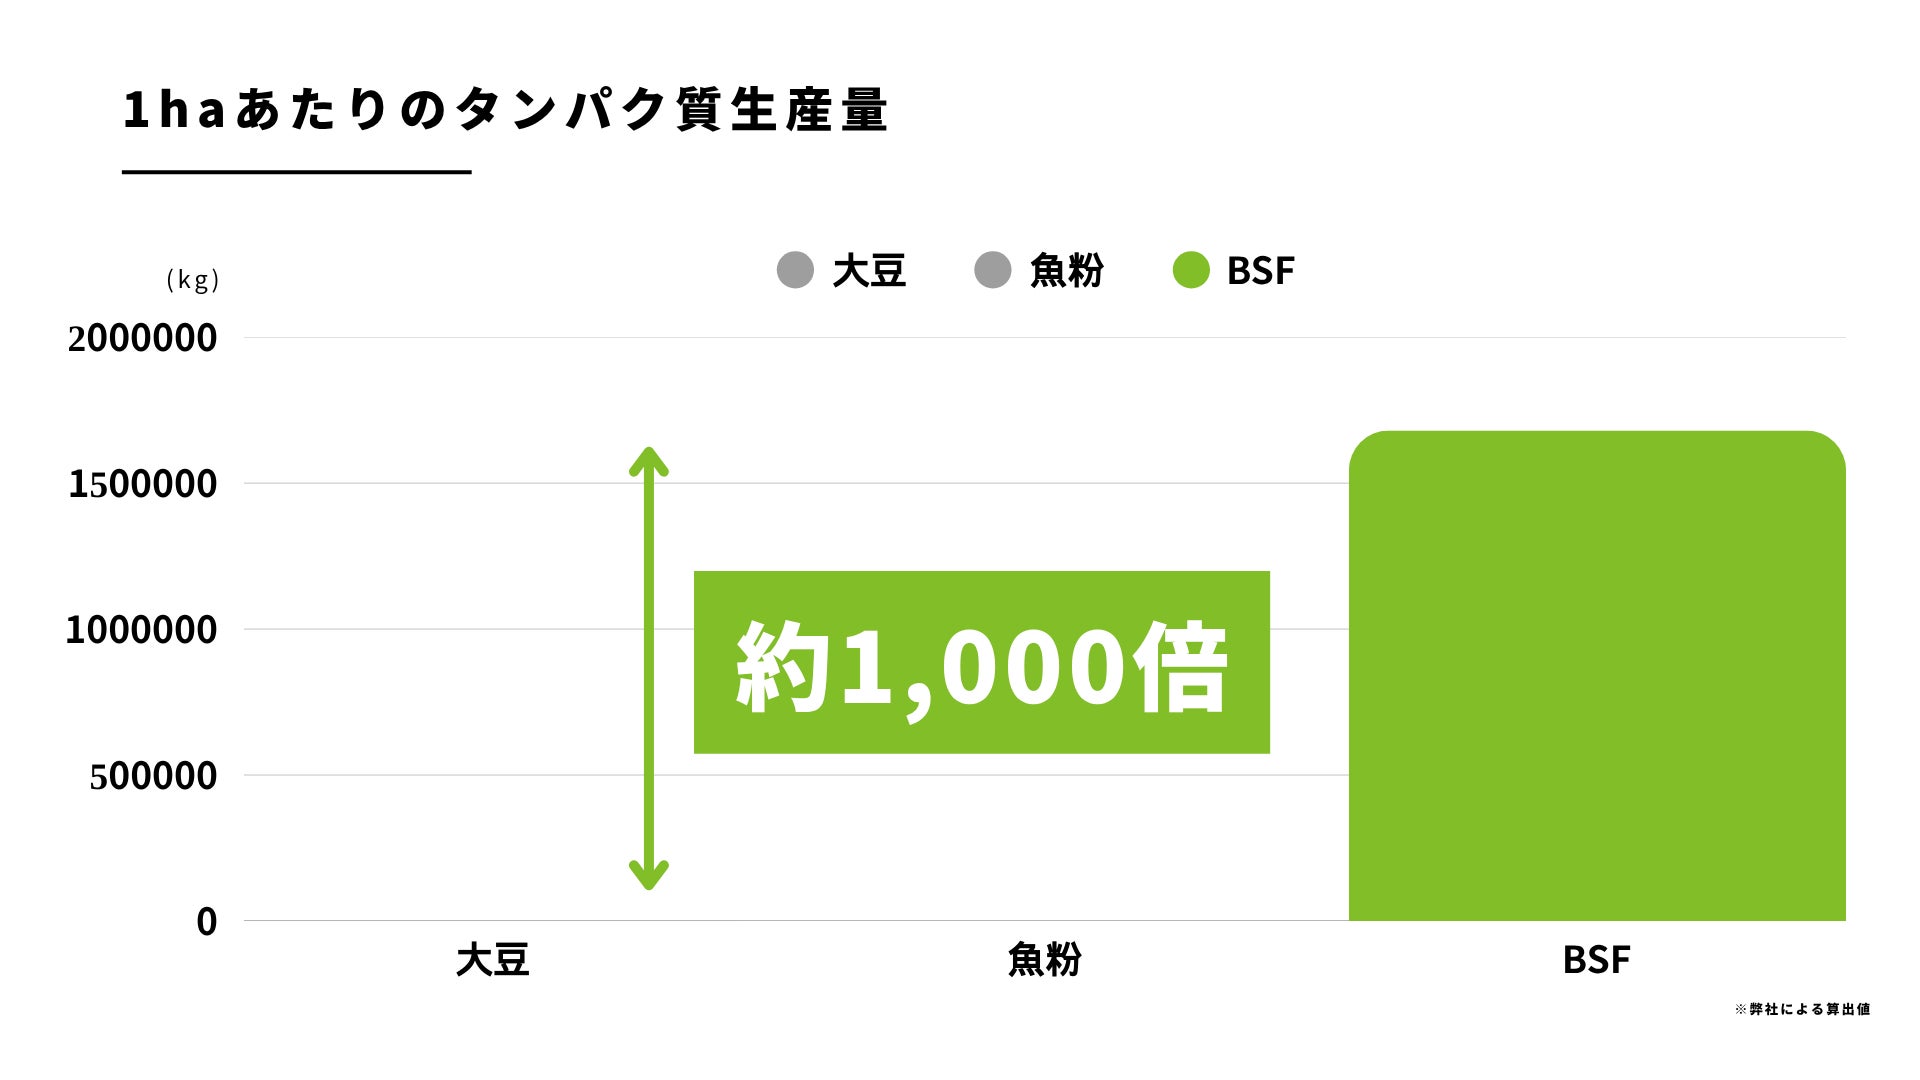Click the 魚粉 x-axis category label

1044,960
